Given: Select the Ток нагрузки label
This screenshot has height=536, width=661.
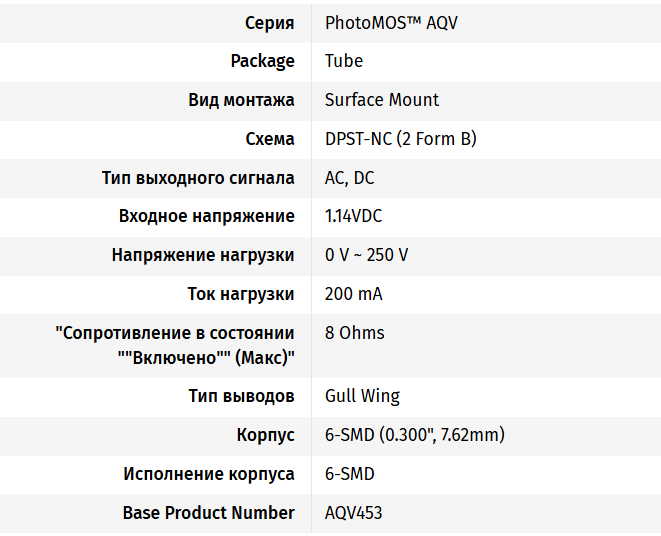Looking at the screenshot, I should [241, 294].
